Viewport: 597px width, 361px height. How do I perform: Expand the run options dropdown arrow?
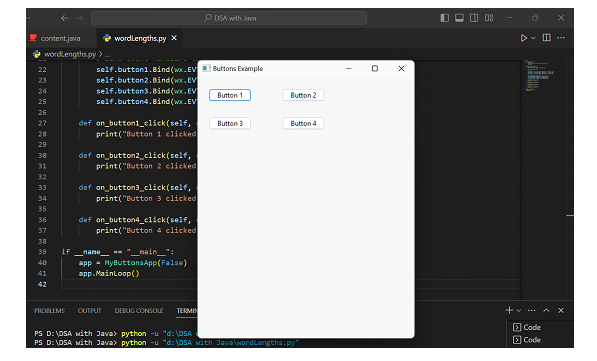533,38
